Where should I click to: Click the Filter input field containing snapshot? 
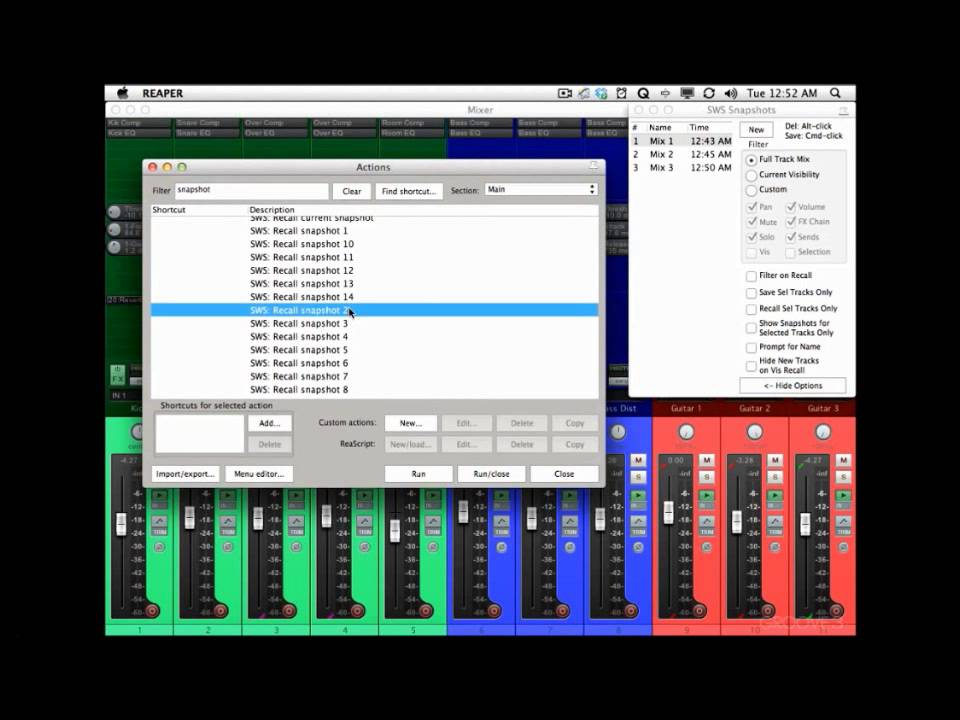[252, 190]
